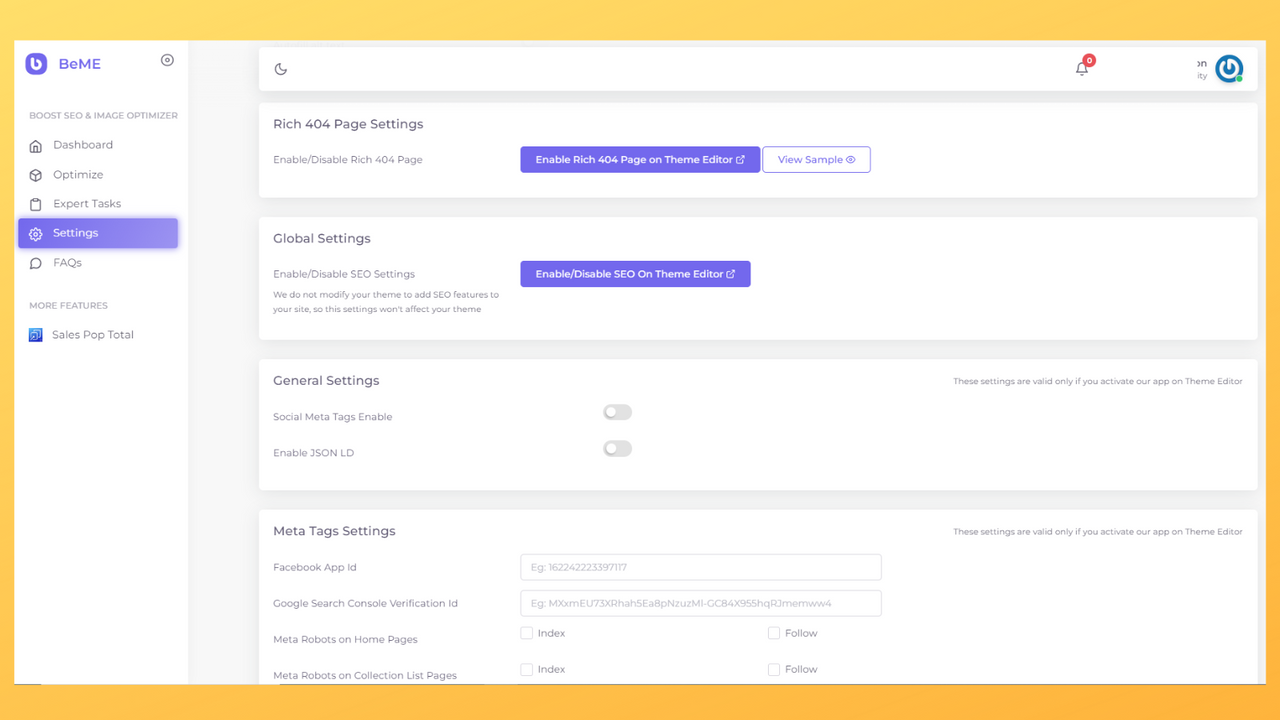Click the Expert Tasks clipboard icon

coord(36,204)
